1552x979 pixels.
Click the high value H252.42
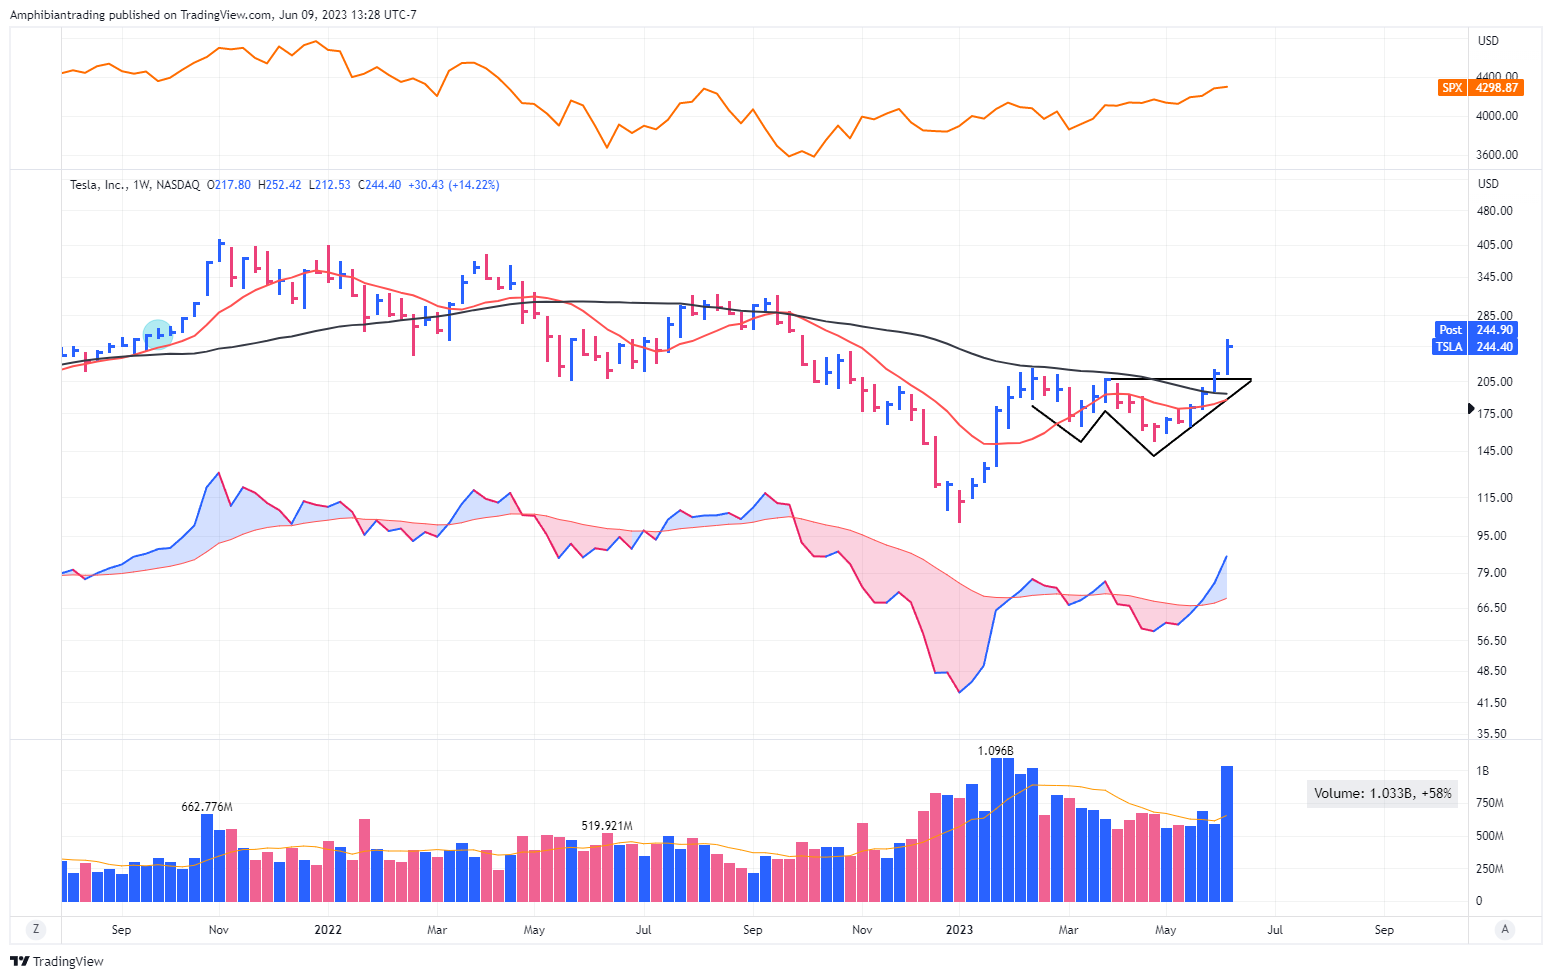[280, 185]
